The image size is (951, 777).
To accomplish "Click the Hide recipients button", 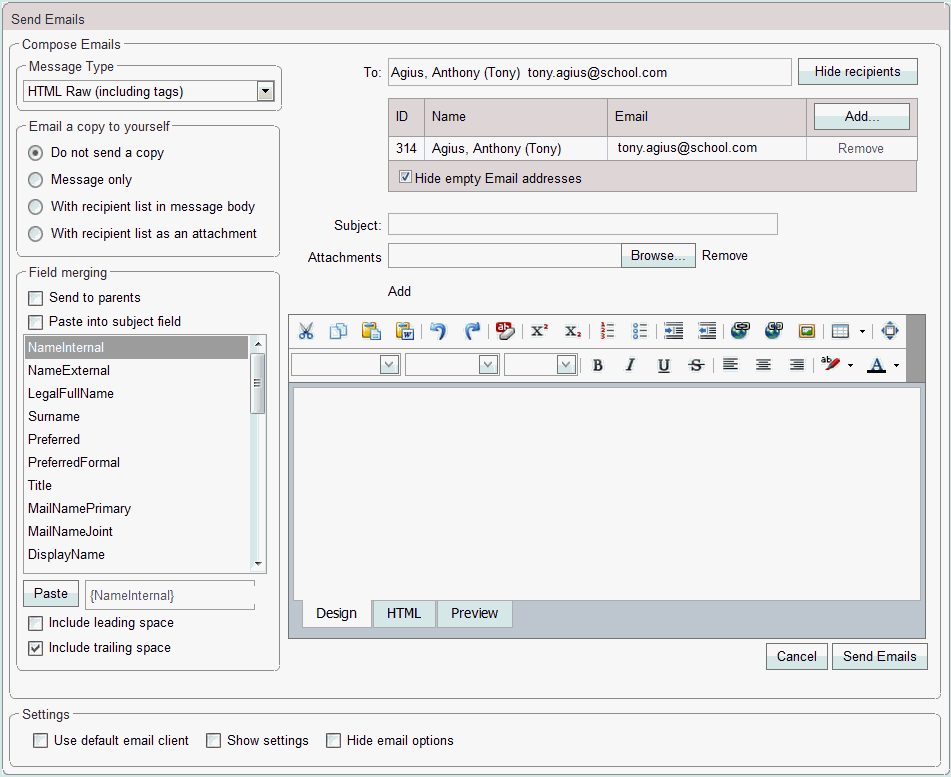I will pos(858,72).
